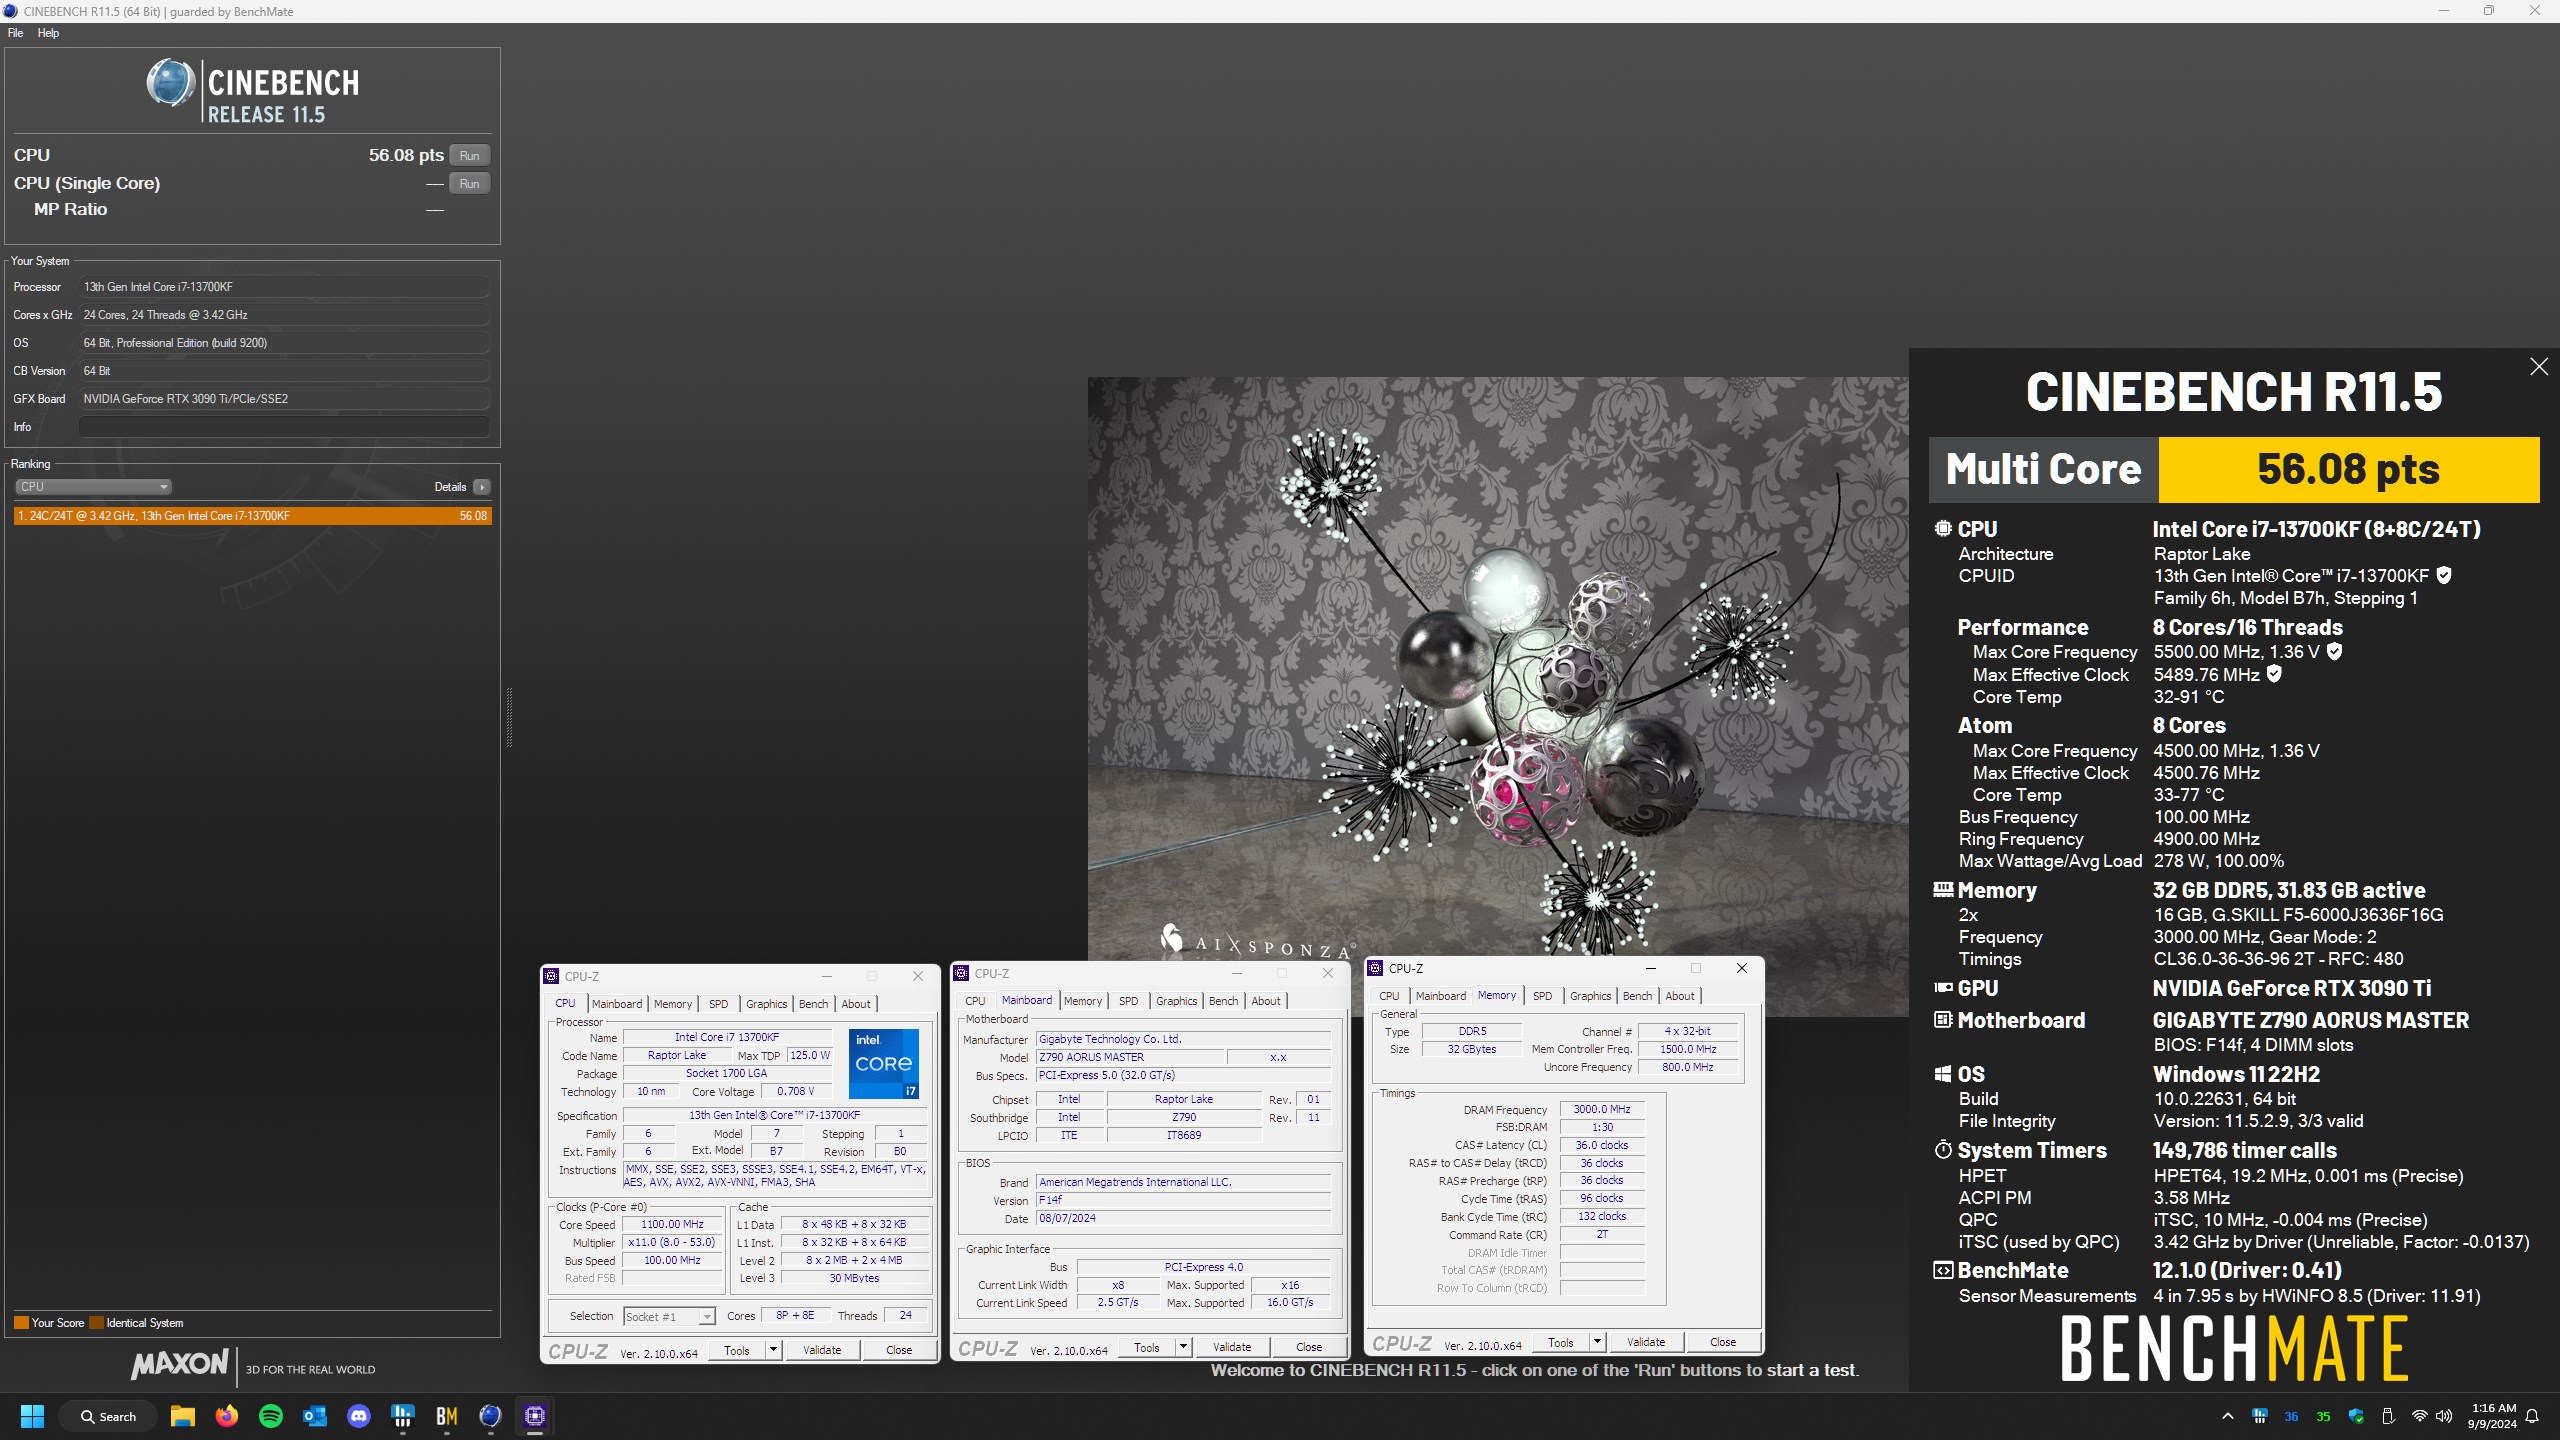Run the CPU multi-core benchmark
The height and width of the screenshot is (1440, 2560).
pyautogui.click(x=469, y=155)
